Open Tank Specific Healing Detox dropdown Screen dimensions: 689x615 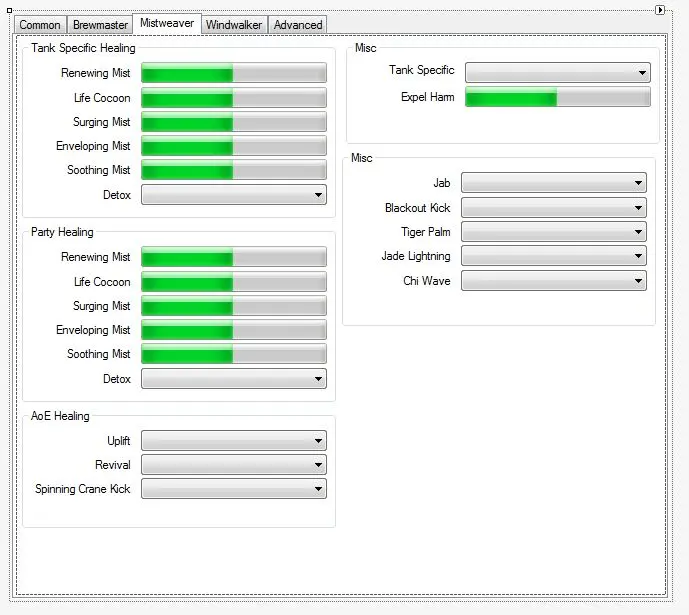point(234,195)
